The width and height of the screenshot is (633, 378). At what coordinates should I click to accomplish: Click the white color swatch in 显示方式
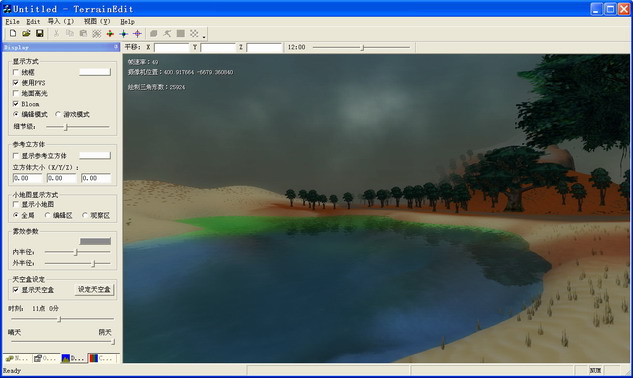[95, 72]
